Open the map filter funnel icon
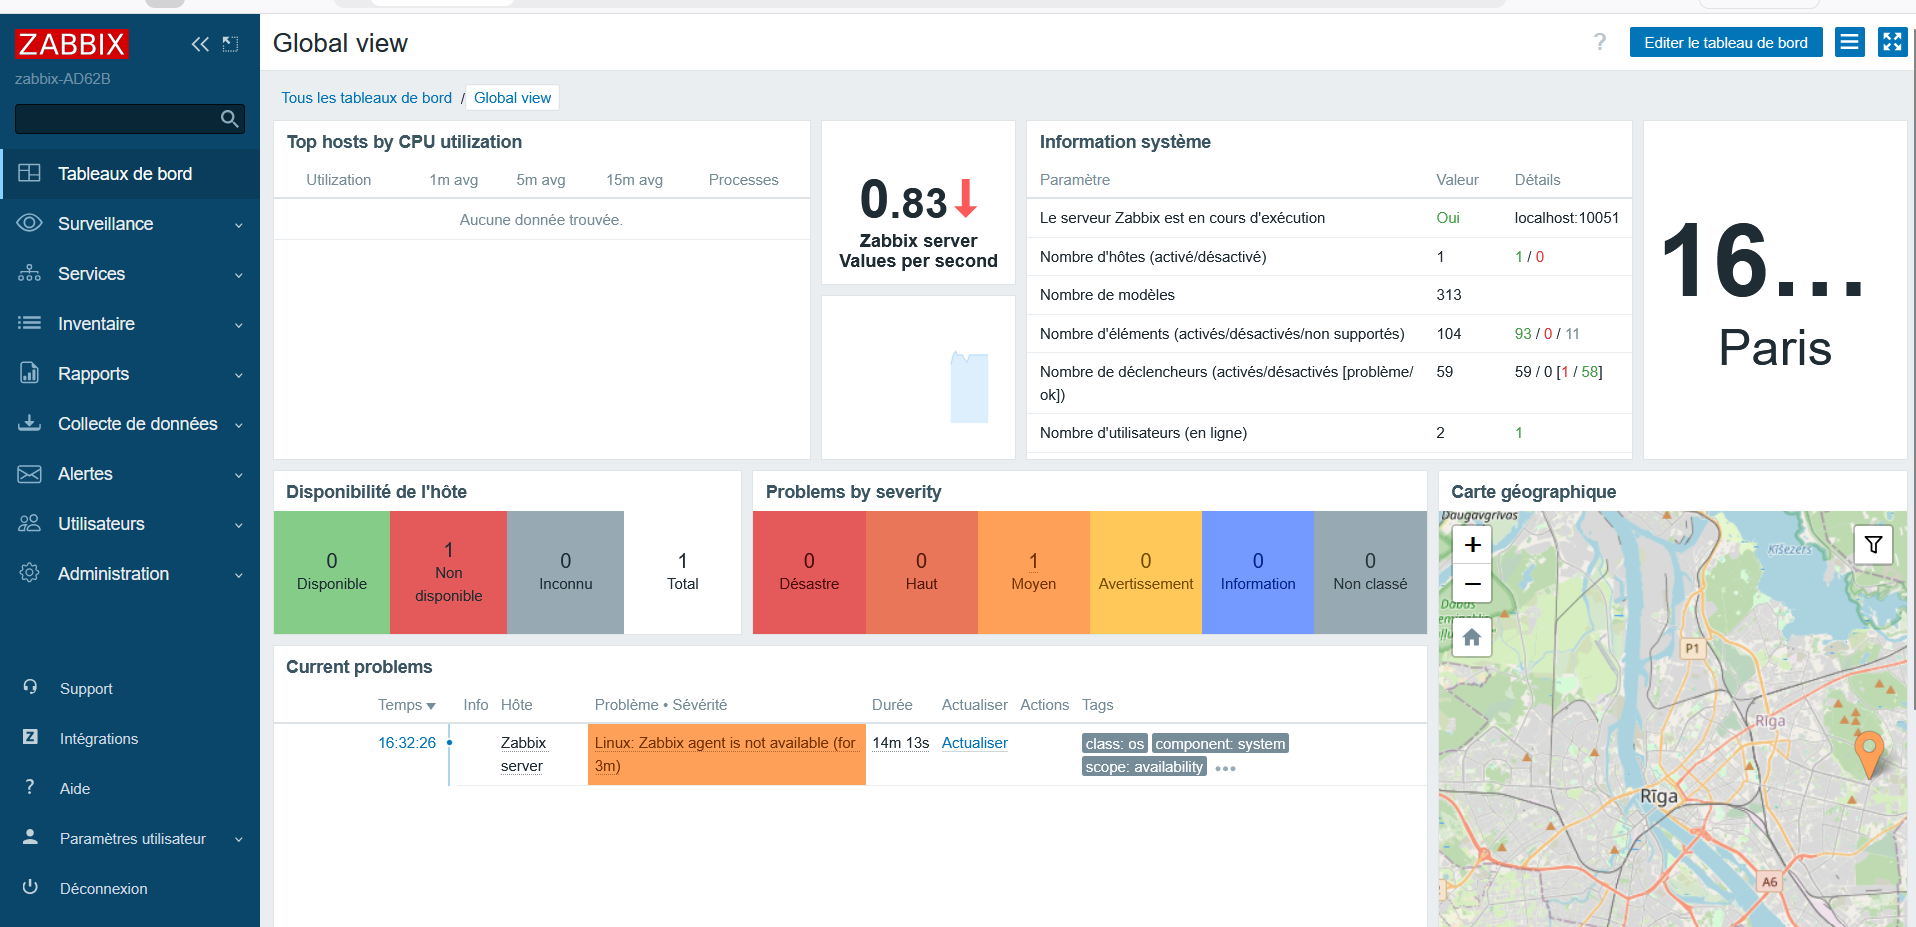1916x927 pixels. click(x=1873, y=545)
